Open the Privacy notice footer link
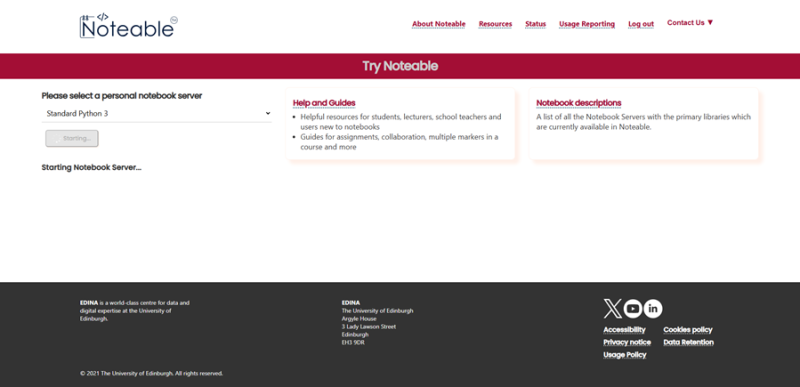 pos(627,342)
